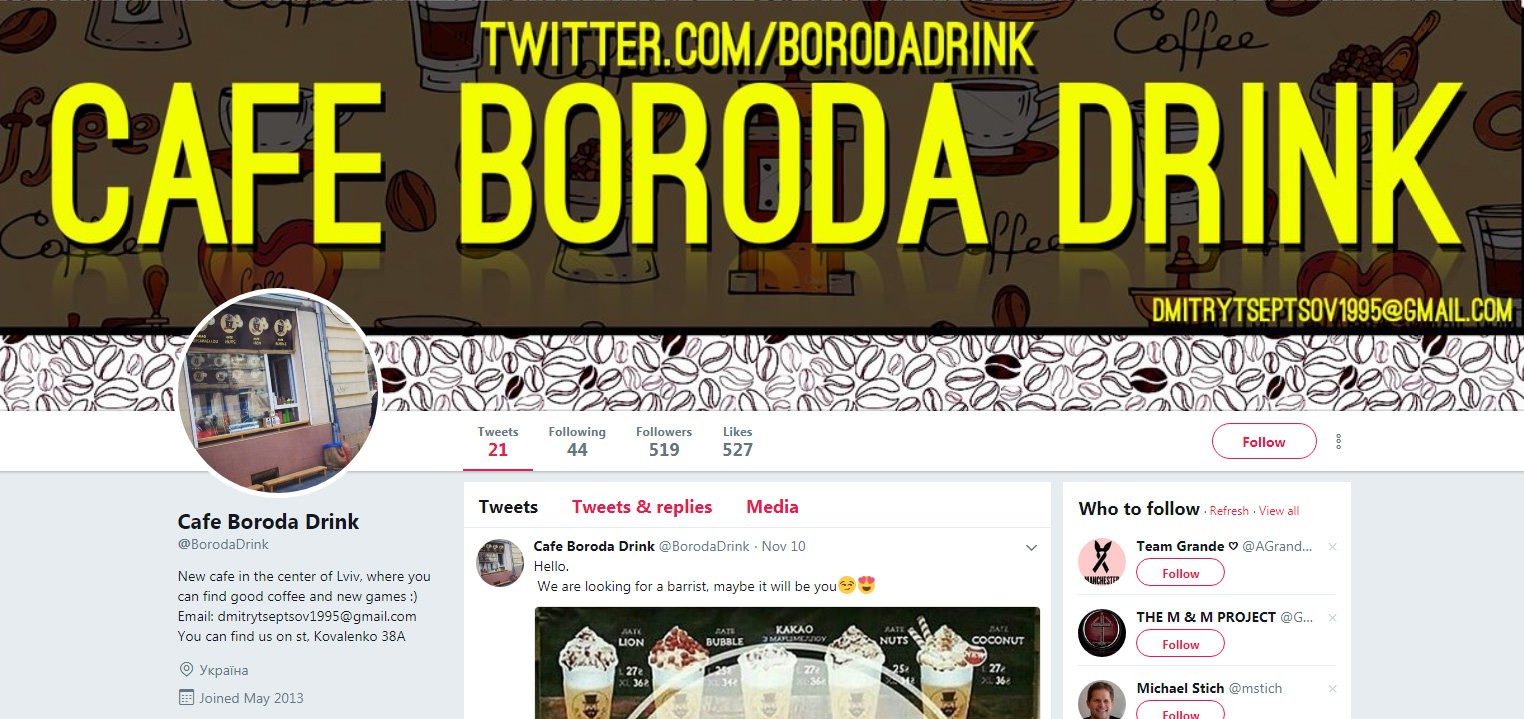
Task: Dismiss the Team Grande follow suggestion
Action: (1332, 547)
